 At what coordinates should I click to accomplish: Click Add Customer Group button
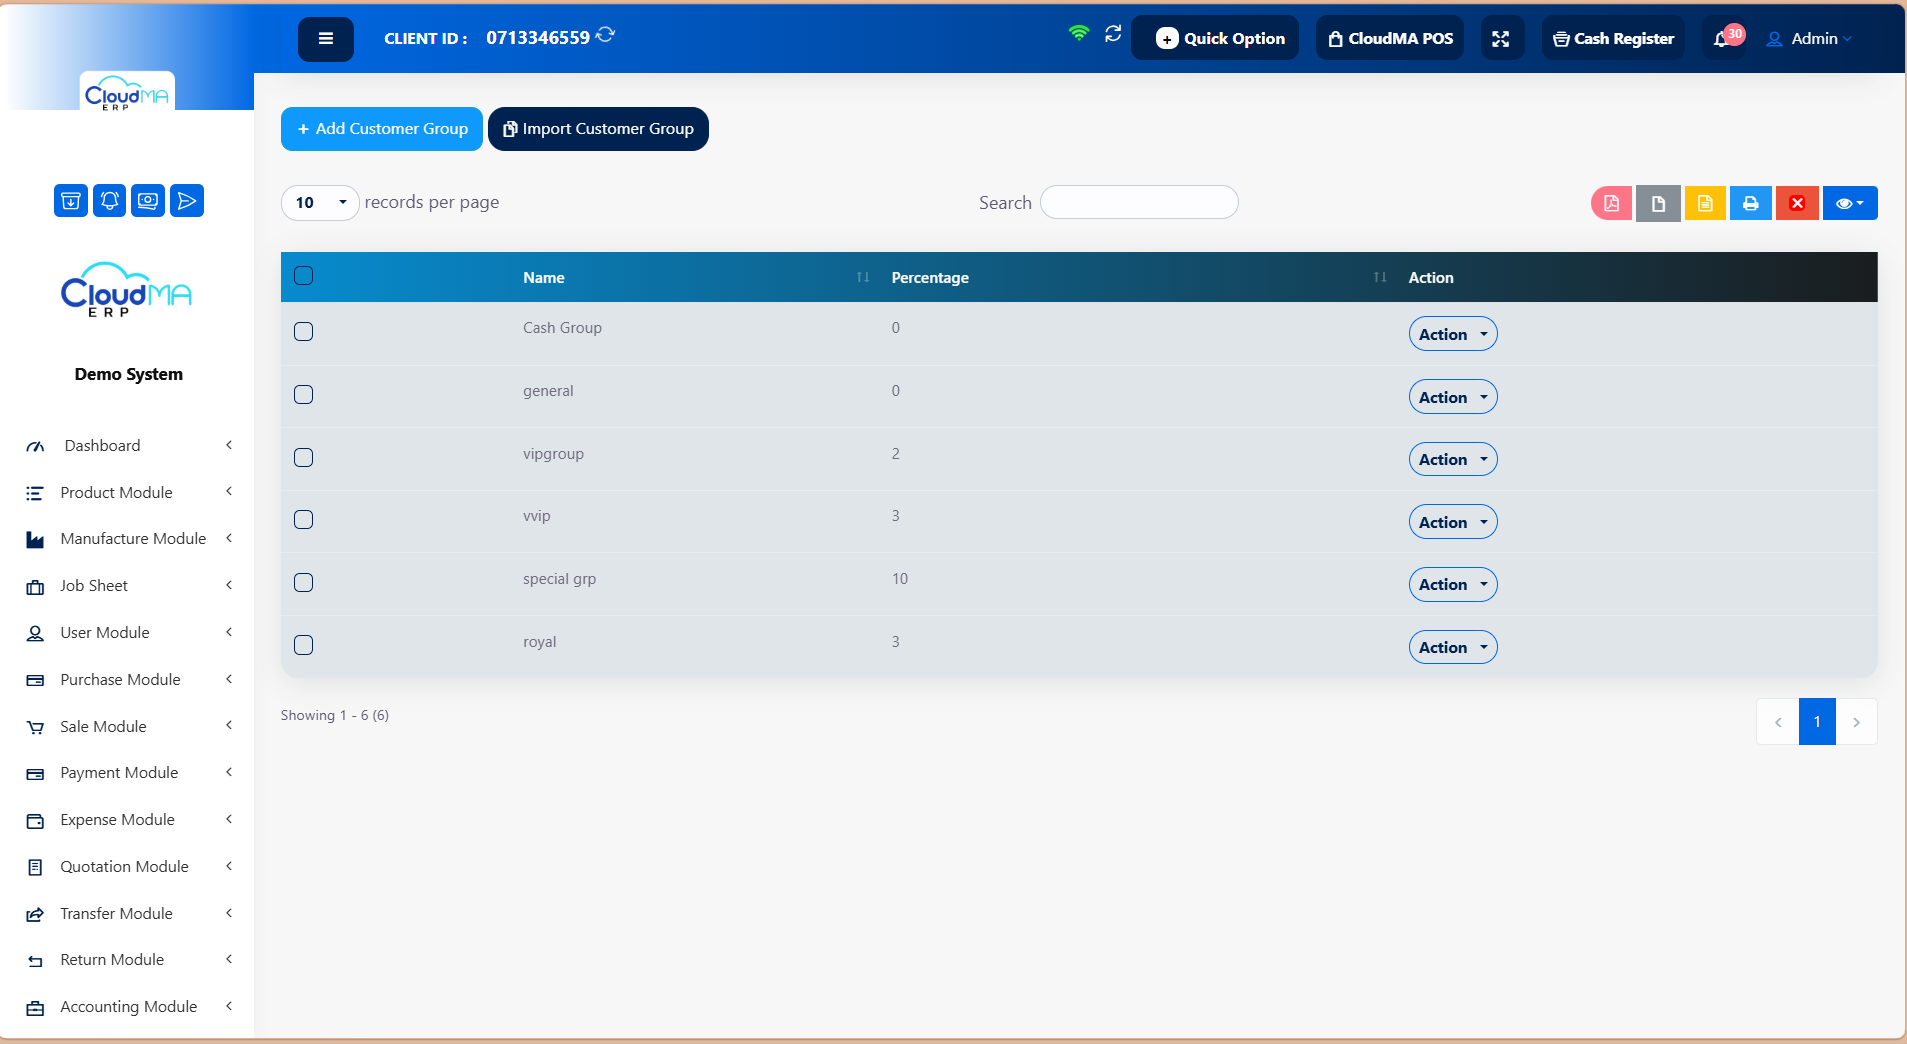click(x=382, y=129)
